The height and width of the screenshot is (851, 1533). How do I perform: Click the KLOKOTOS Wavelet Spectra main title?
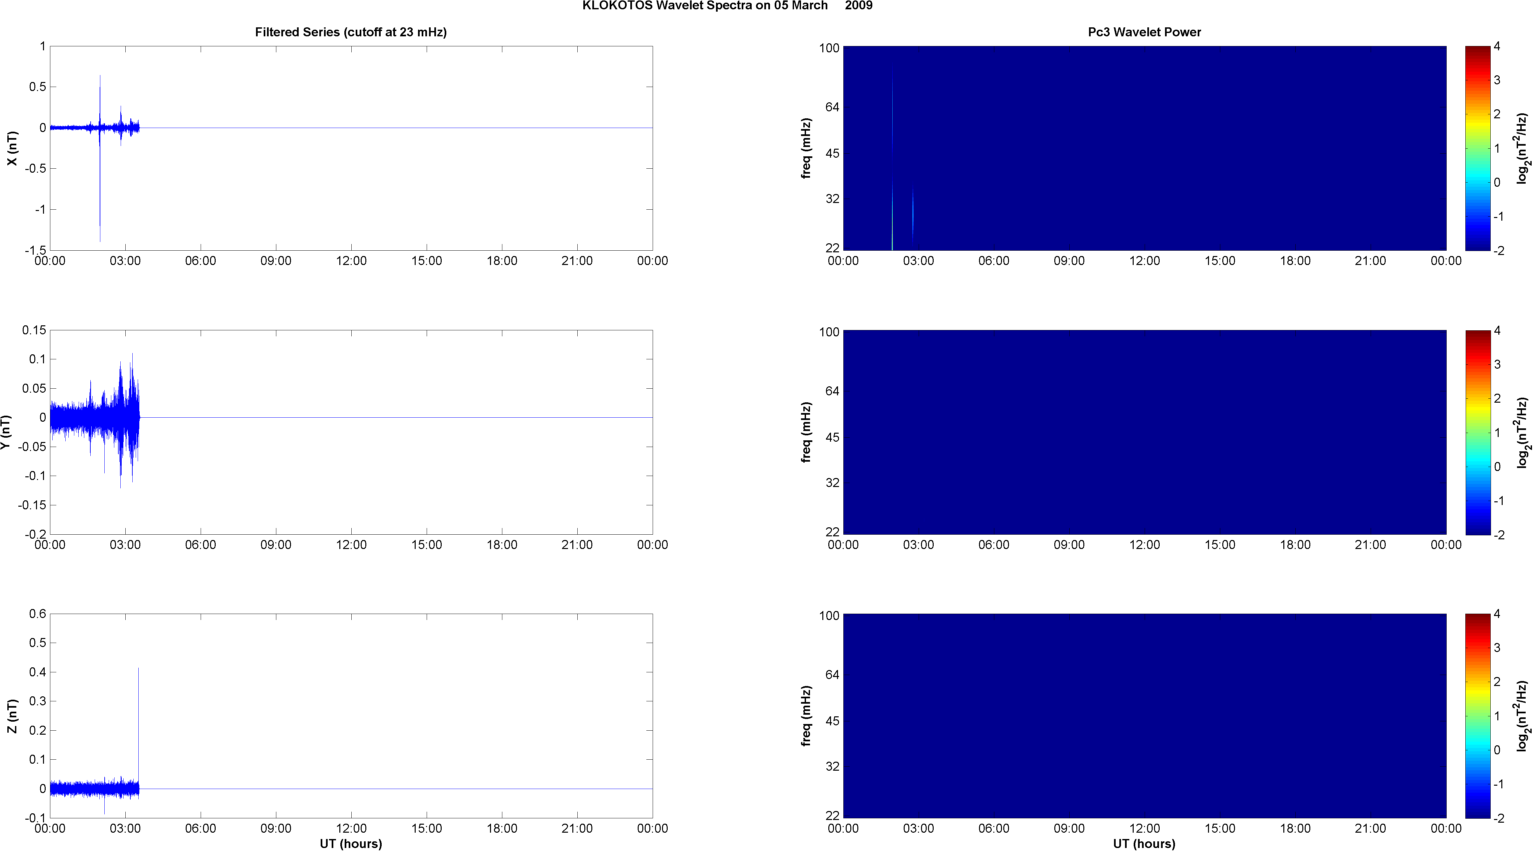click(x=727, y=6)
